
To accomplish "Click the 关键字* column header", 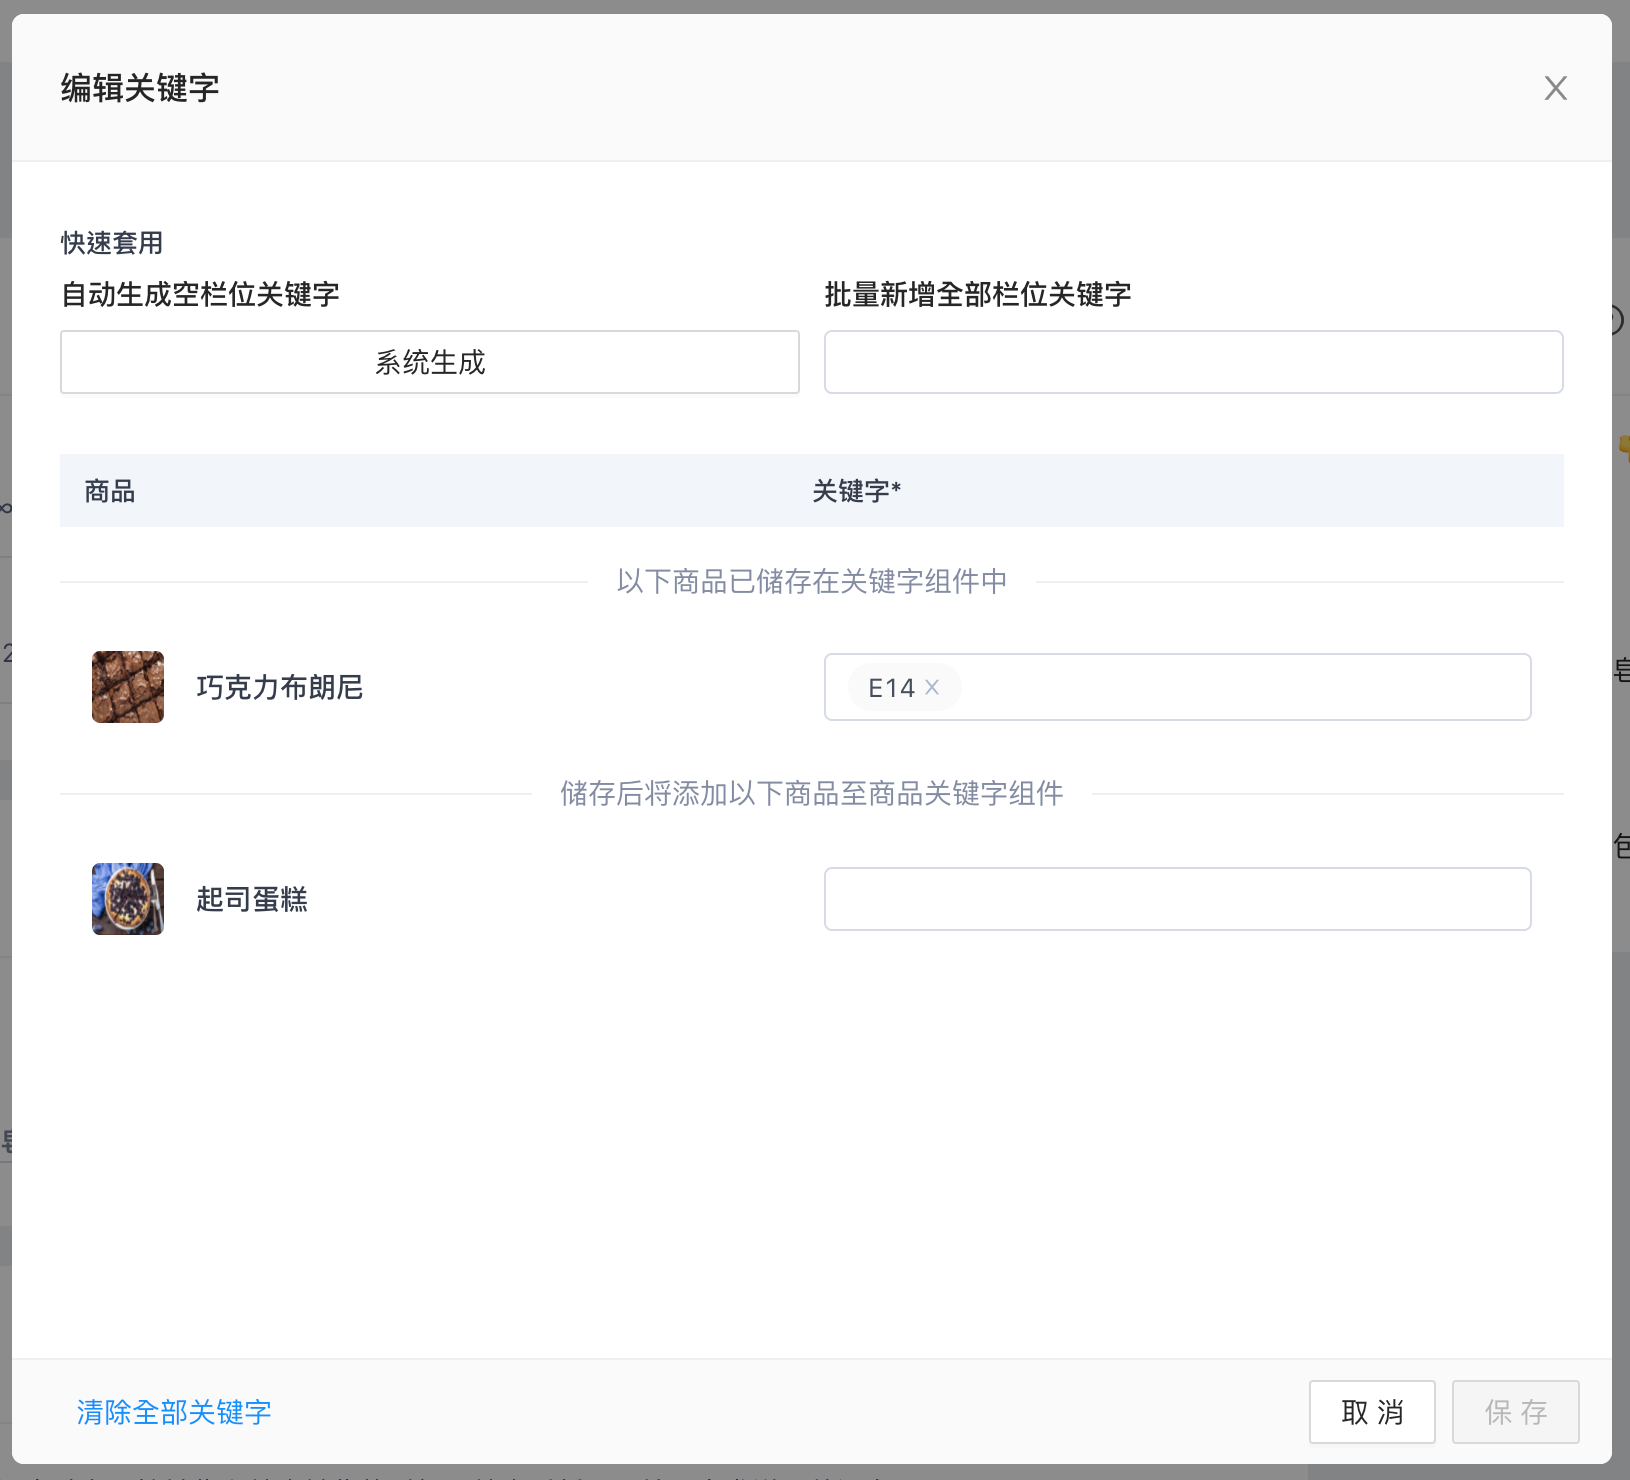I will (x=857, y=491).
